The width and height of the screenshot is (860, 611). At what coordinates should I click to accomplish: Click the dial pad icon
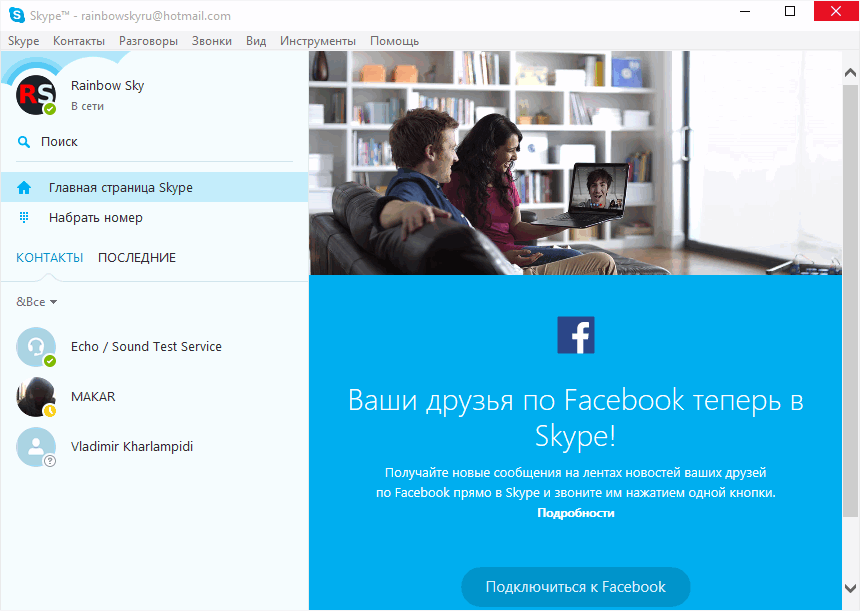pyautogui.click(x=24, y=217)
